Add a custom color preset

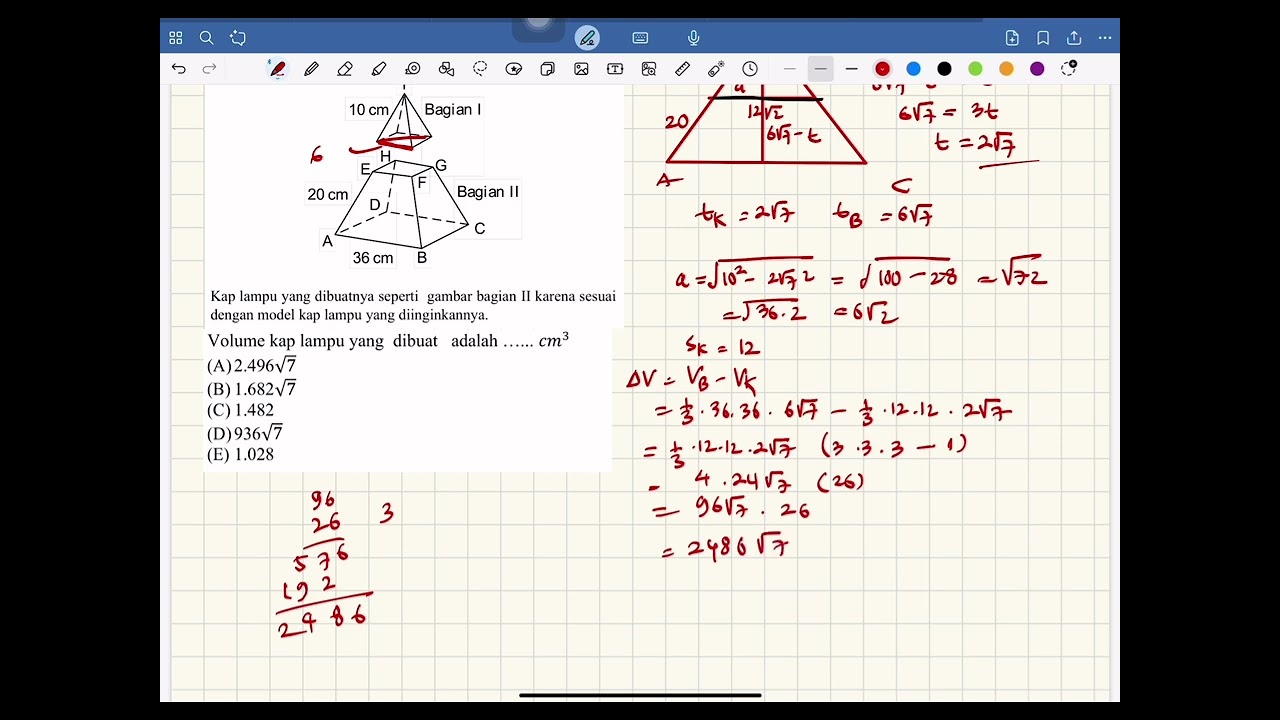tap(1069, 69)
